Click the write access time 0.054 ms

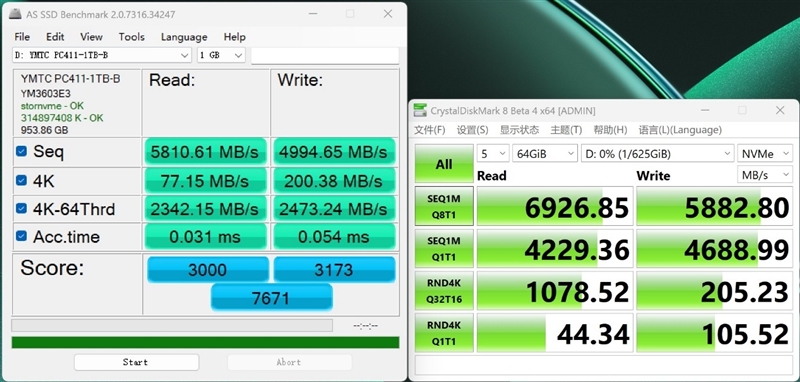coord(334,237)
